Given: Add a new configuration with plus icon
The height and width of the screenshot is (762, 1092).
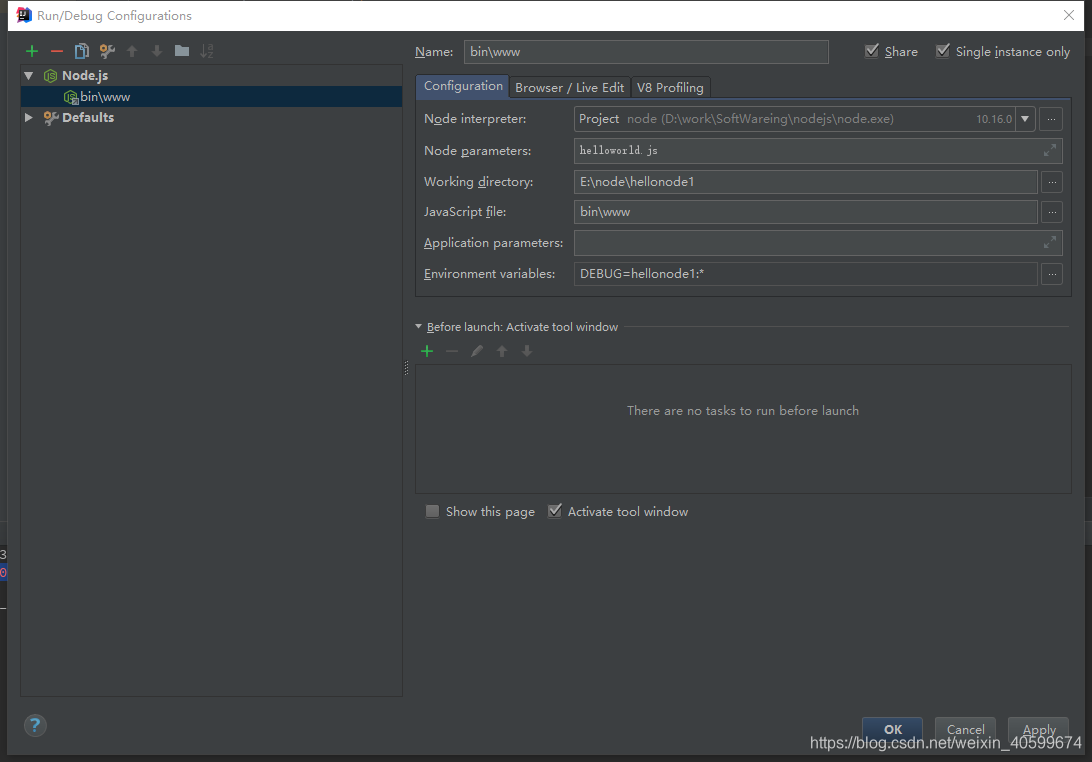Looking at the screenshot, I should pos(32,51).
